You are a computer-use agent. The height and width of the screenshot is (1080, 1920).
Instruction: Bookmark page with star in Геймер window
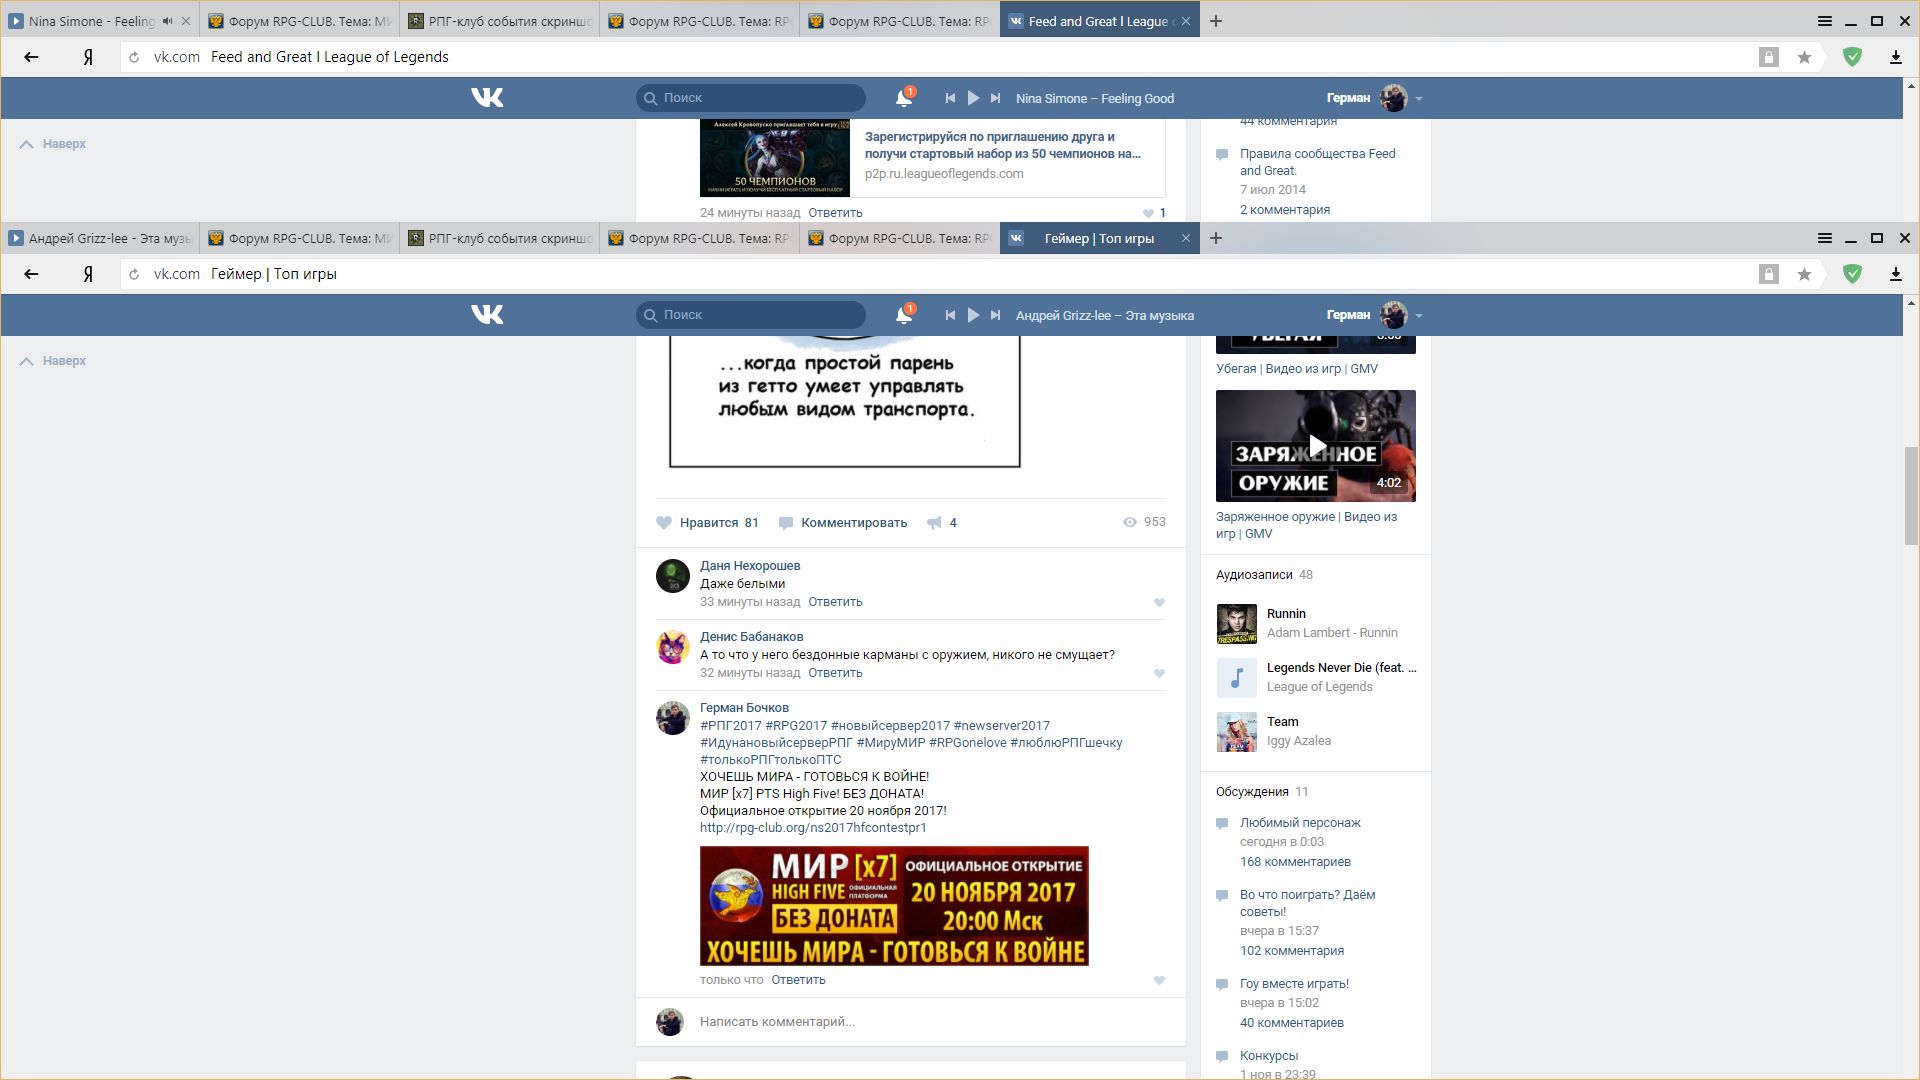1804,274
